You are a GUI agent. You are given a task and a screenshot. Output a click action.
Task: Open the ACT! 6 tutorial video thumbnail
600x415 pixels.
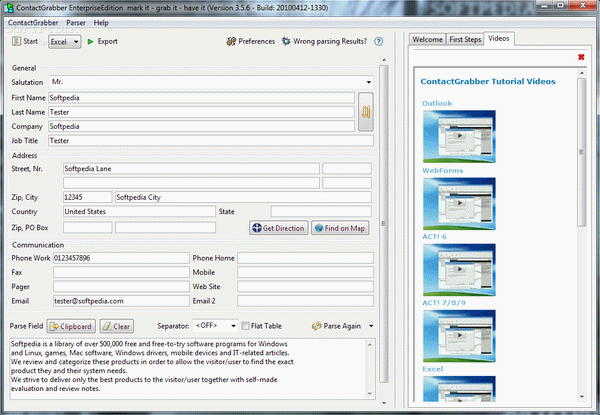coord(459,270)
